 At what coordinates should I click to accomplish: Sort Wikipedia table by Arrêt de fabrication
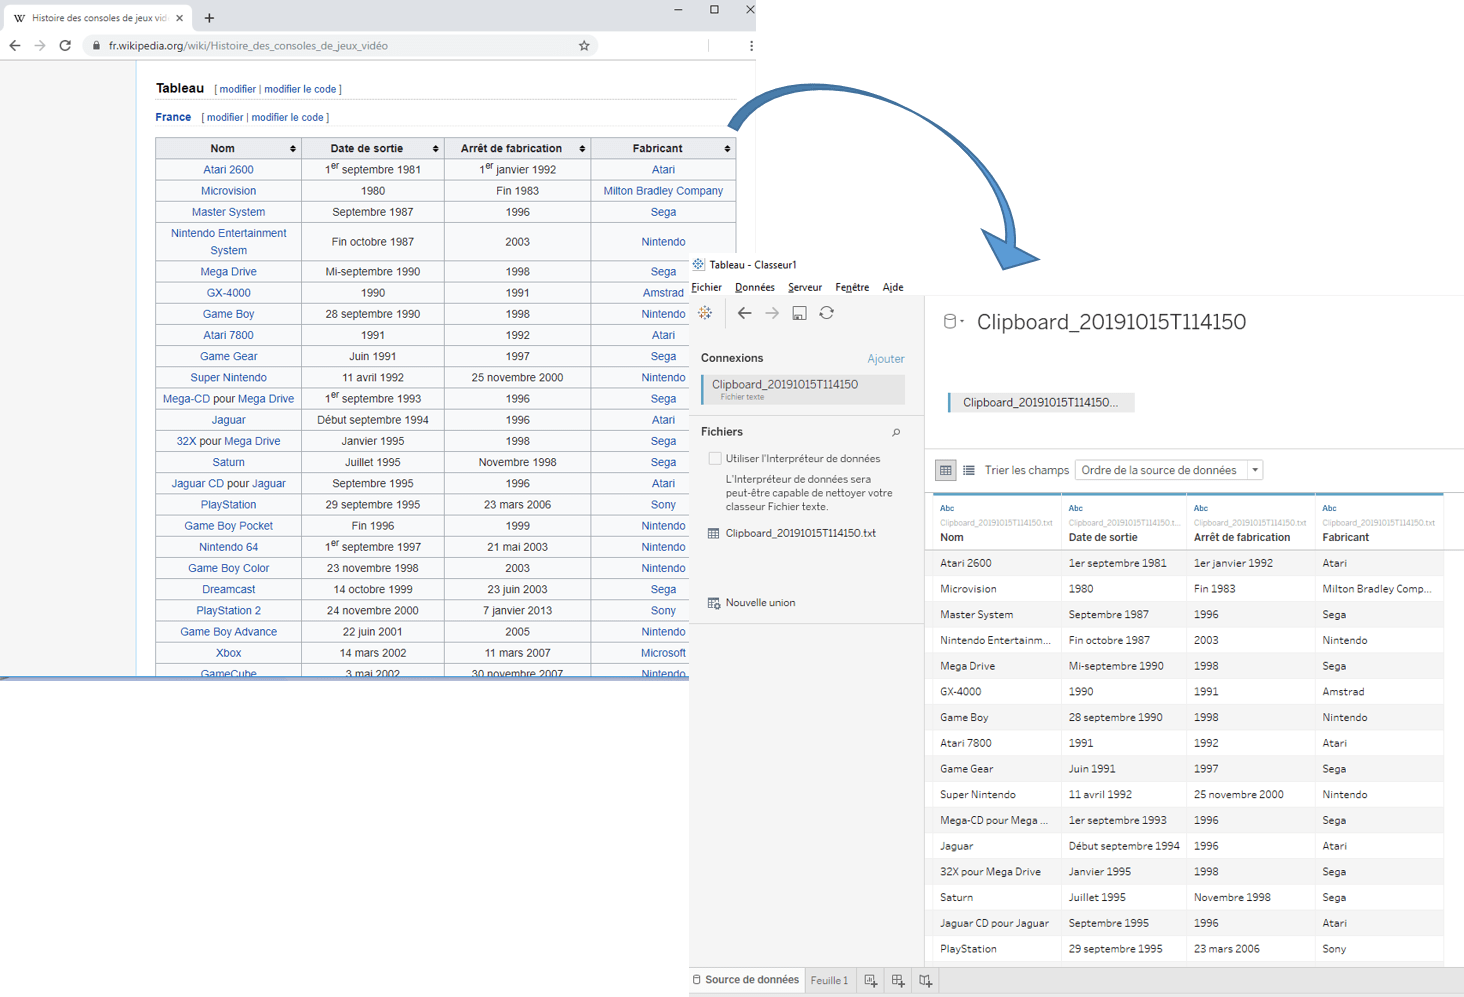point(582,149)
